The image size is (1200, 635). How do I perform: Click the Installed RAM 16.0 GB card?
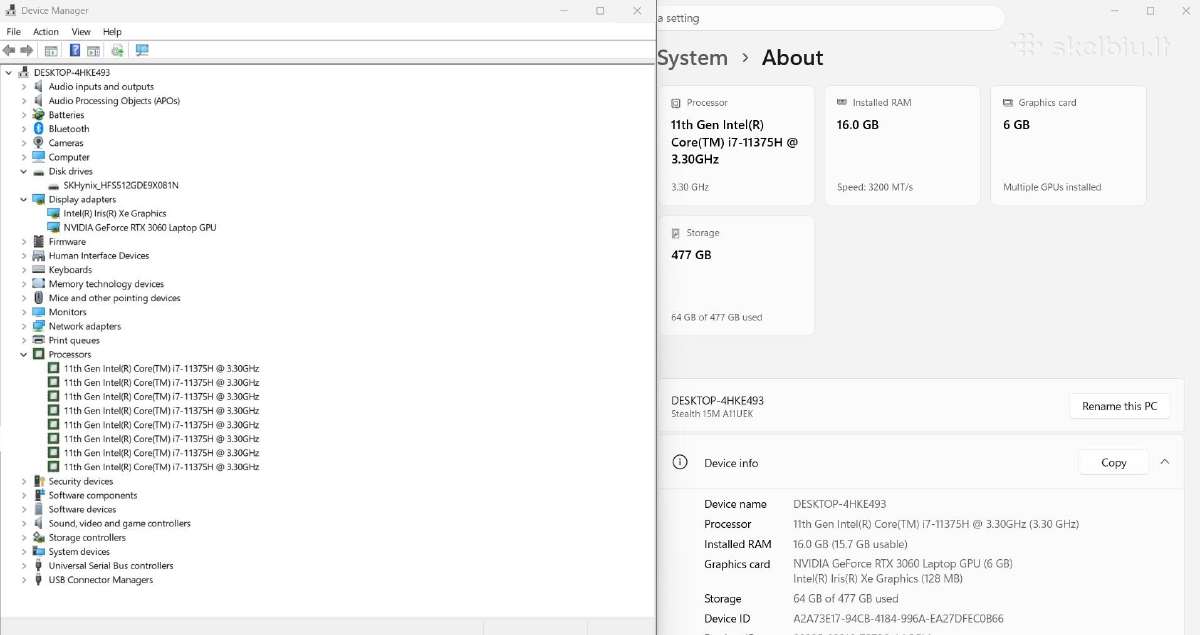coord(903,145)
